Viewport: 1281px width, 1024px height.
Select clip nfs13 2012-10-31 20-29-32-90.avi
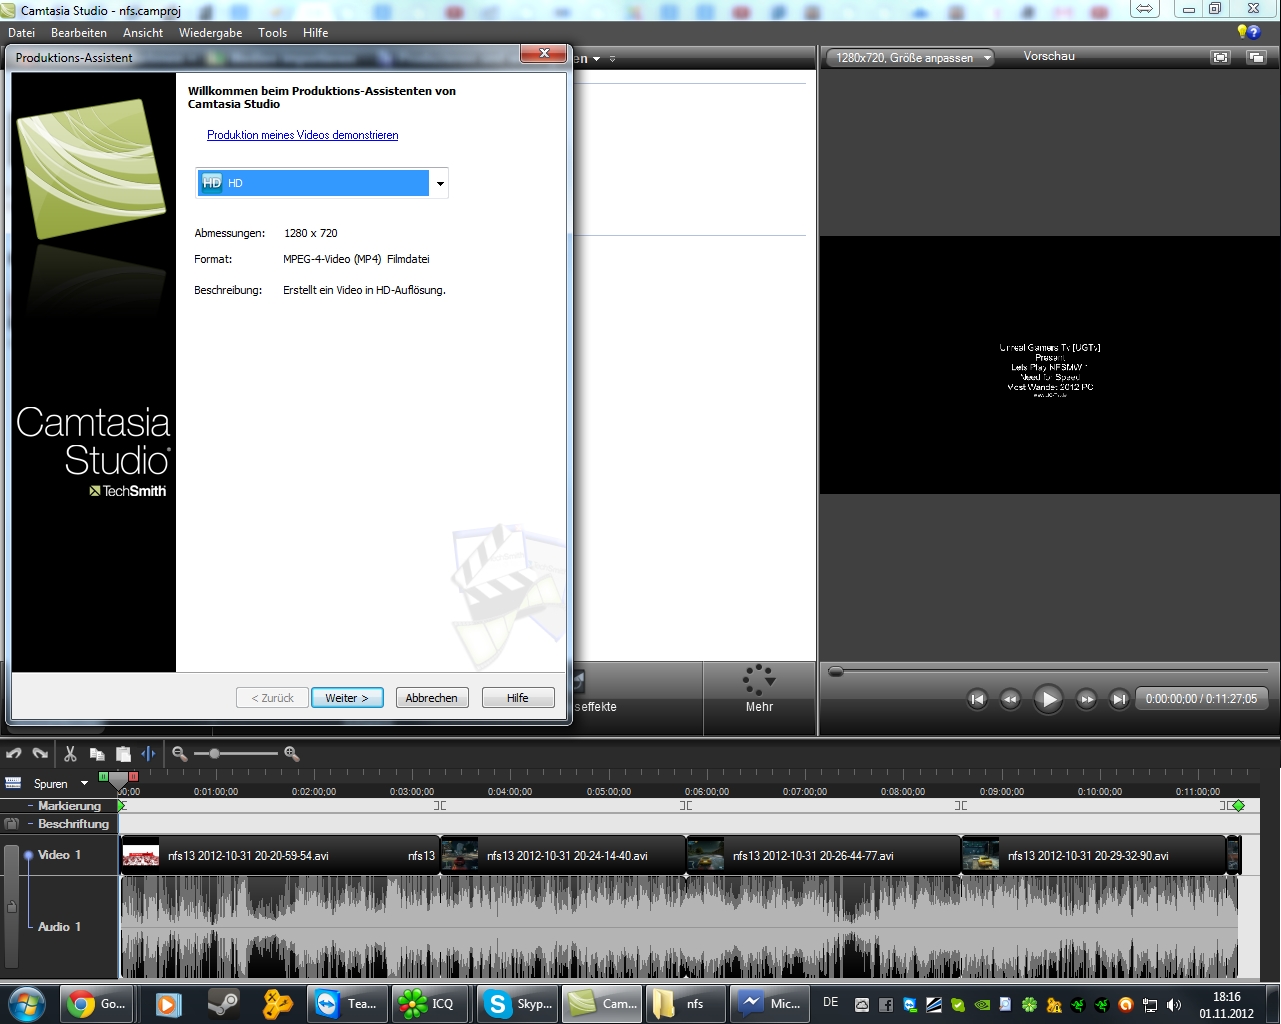point(1094,856)
